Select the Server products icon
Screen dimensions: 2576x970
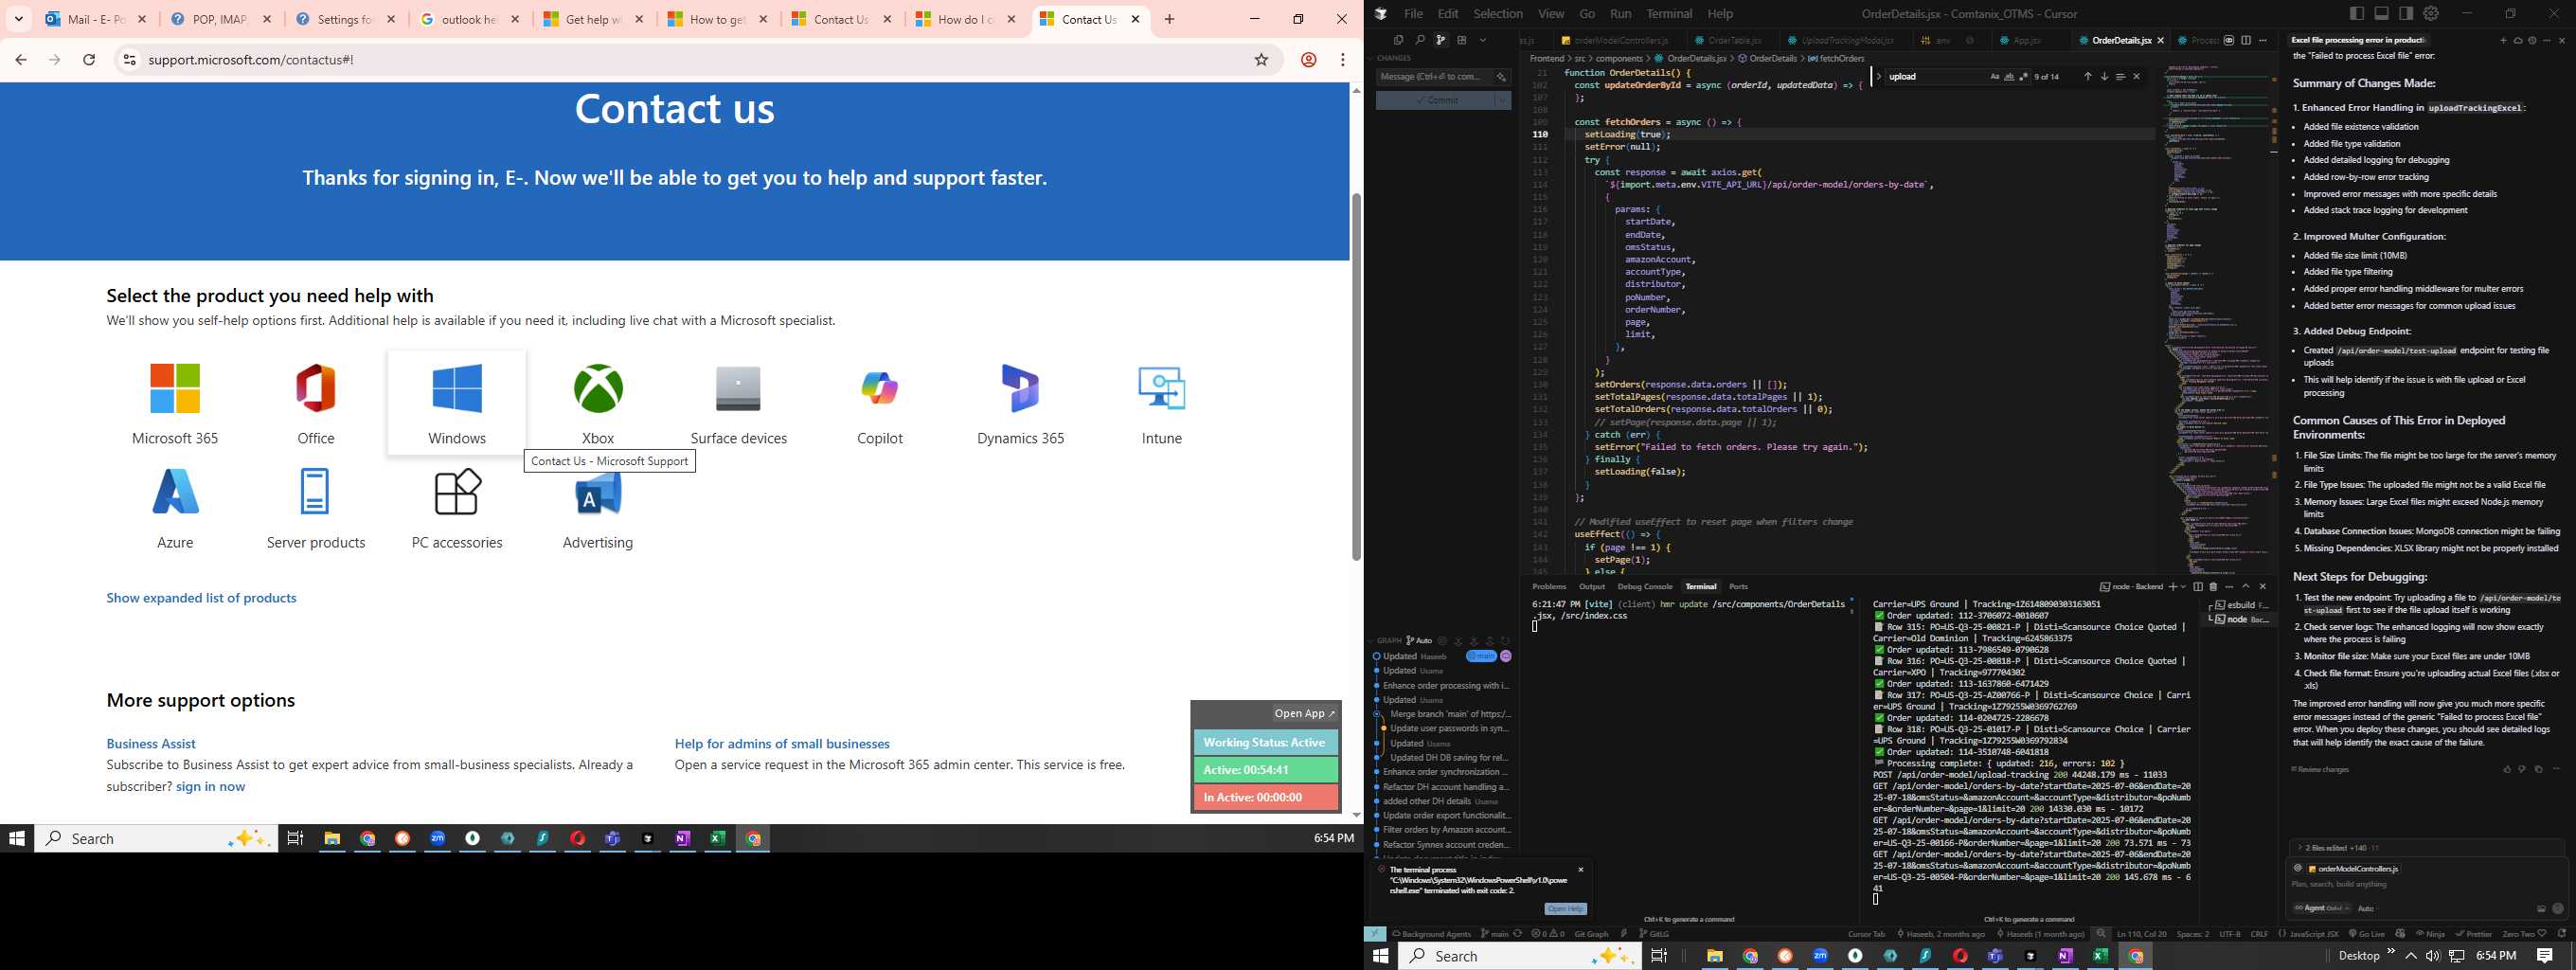315,493
